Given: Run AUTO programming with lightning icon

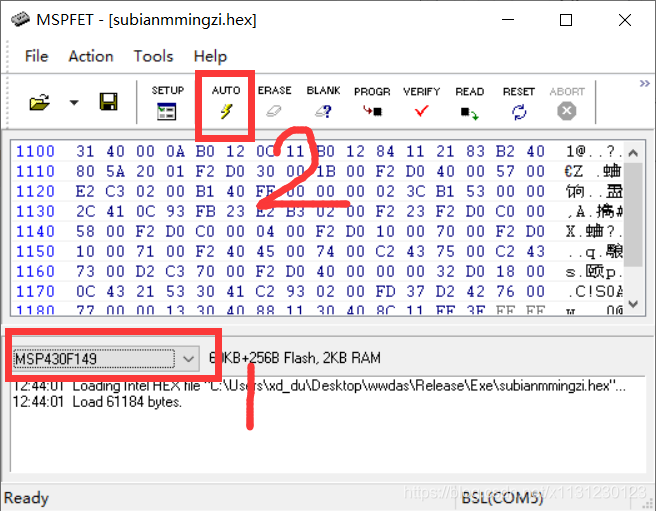Looking at the screenshot, I should tap(226, 103).
